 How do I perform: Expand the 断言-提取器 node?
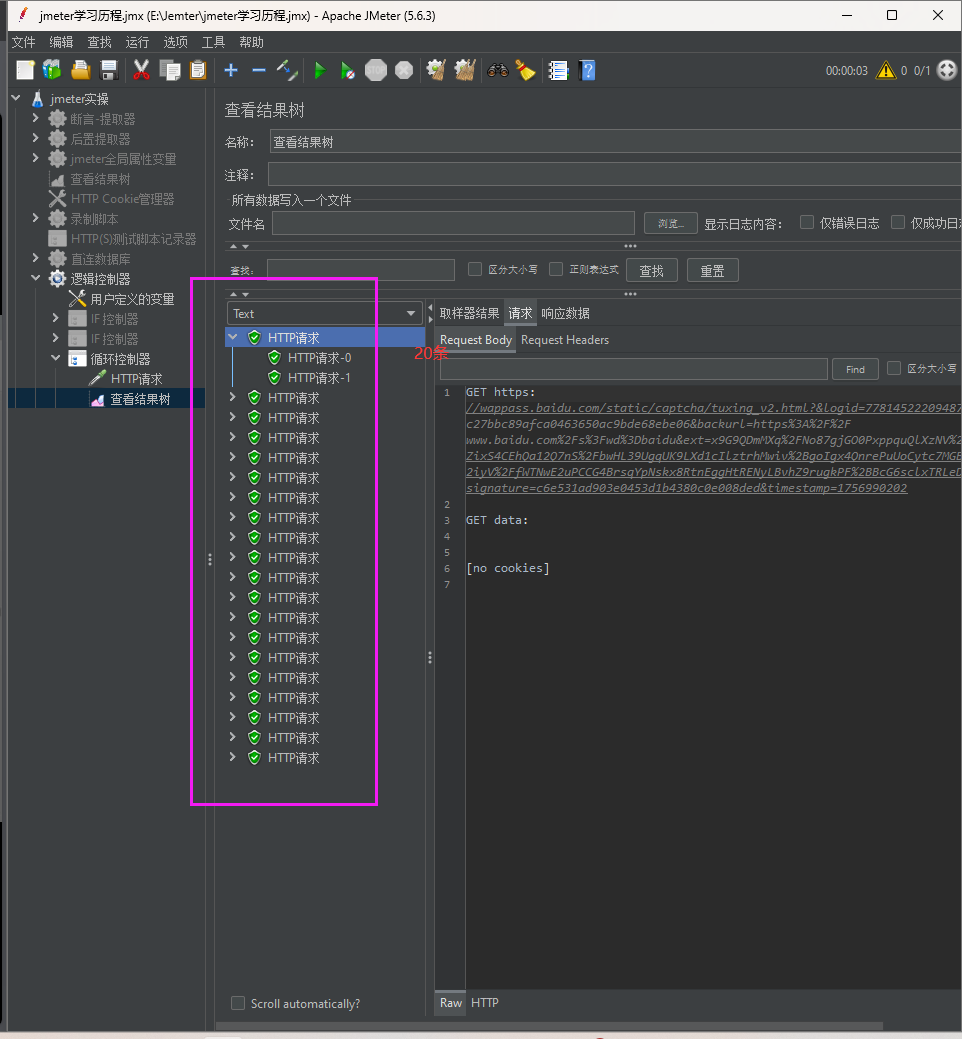36,118
